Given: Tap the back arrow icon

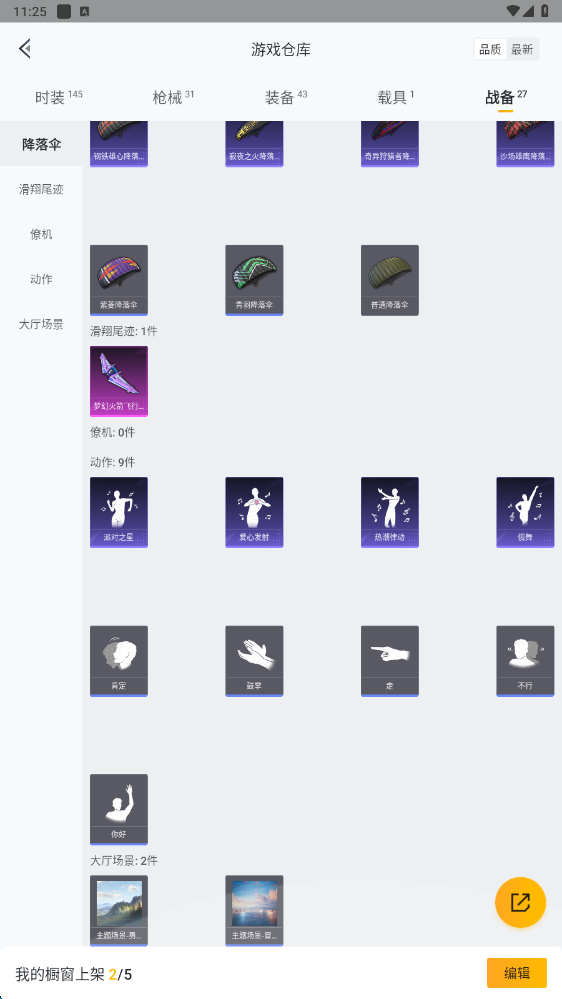Looking at the screenshot, I should point(25,48).
